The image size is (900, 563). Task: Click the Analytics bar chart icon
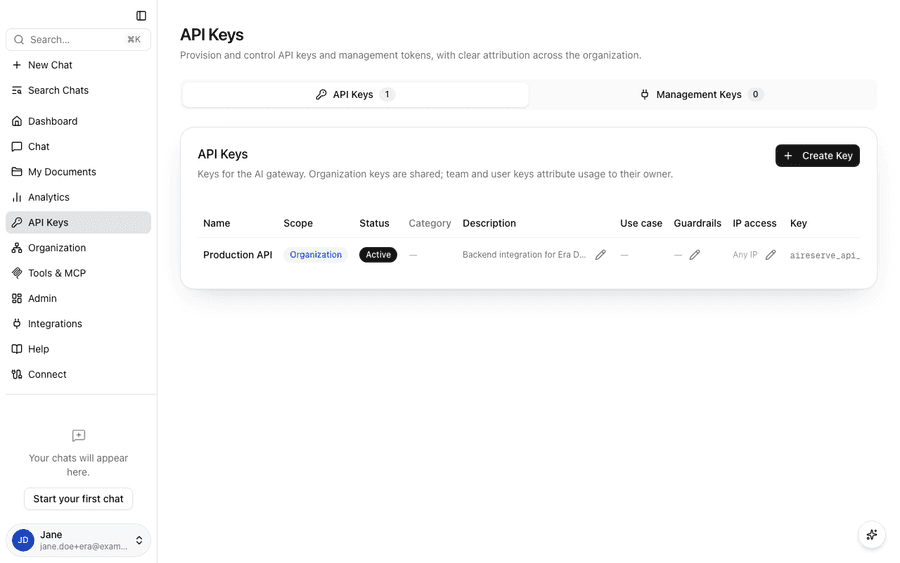(17, 197)
